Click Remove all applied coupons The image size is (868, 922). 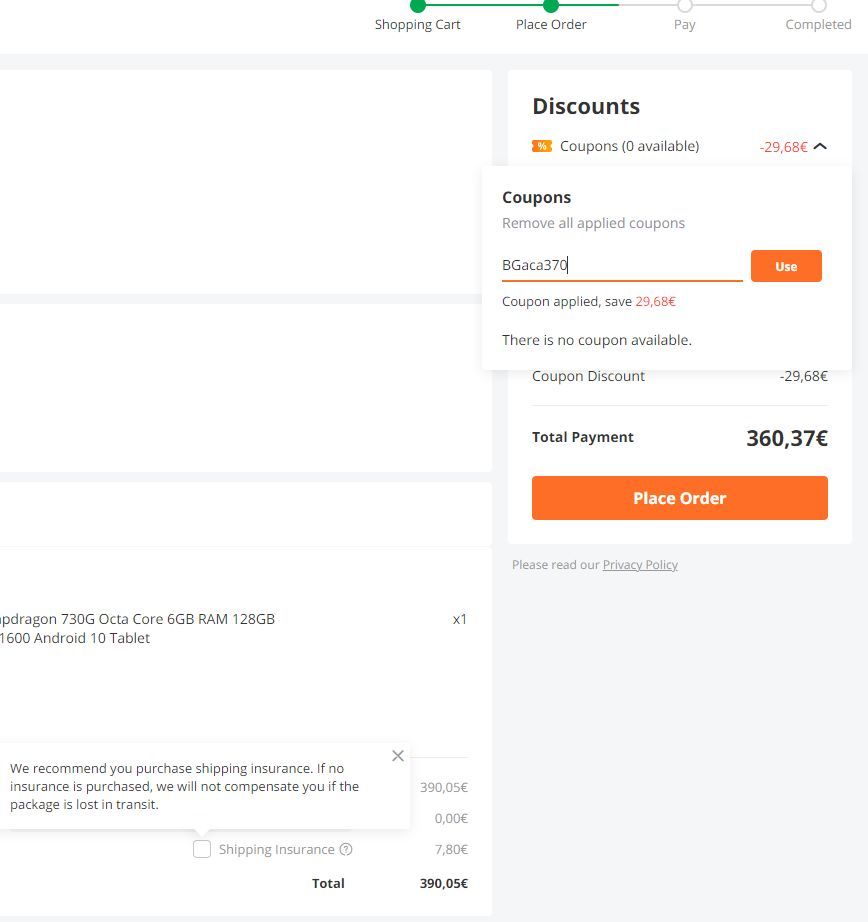pyautogui.click(x=593, y=223)
